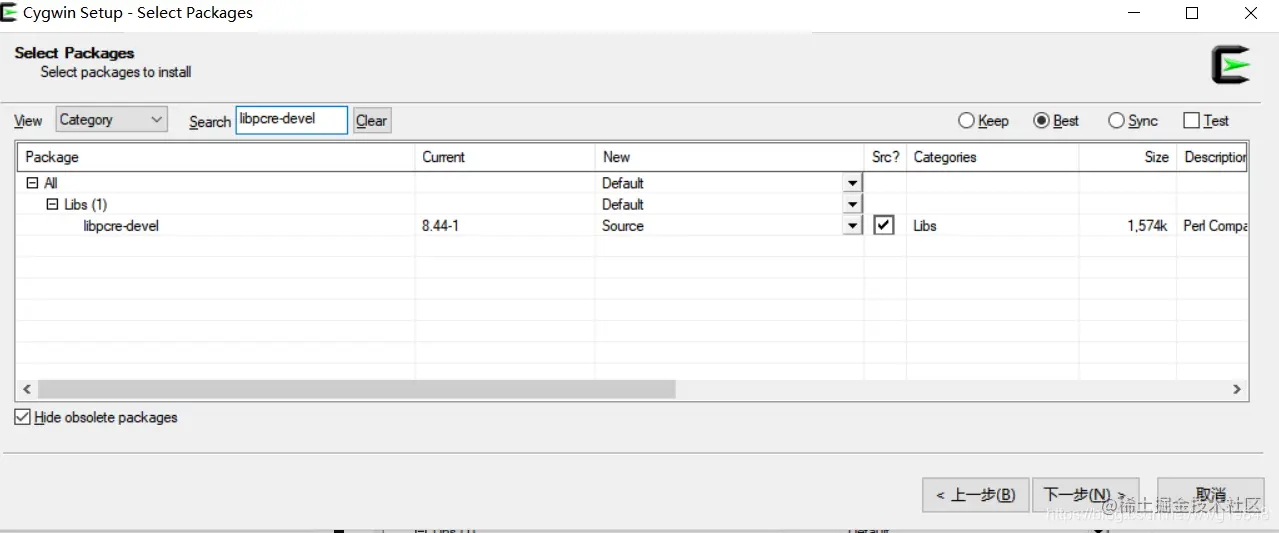Sort by the Package column header
Image resolution: width=1279 pixels, height=533 pixels.
point(215,157)
